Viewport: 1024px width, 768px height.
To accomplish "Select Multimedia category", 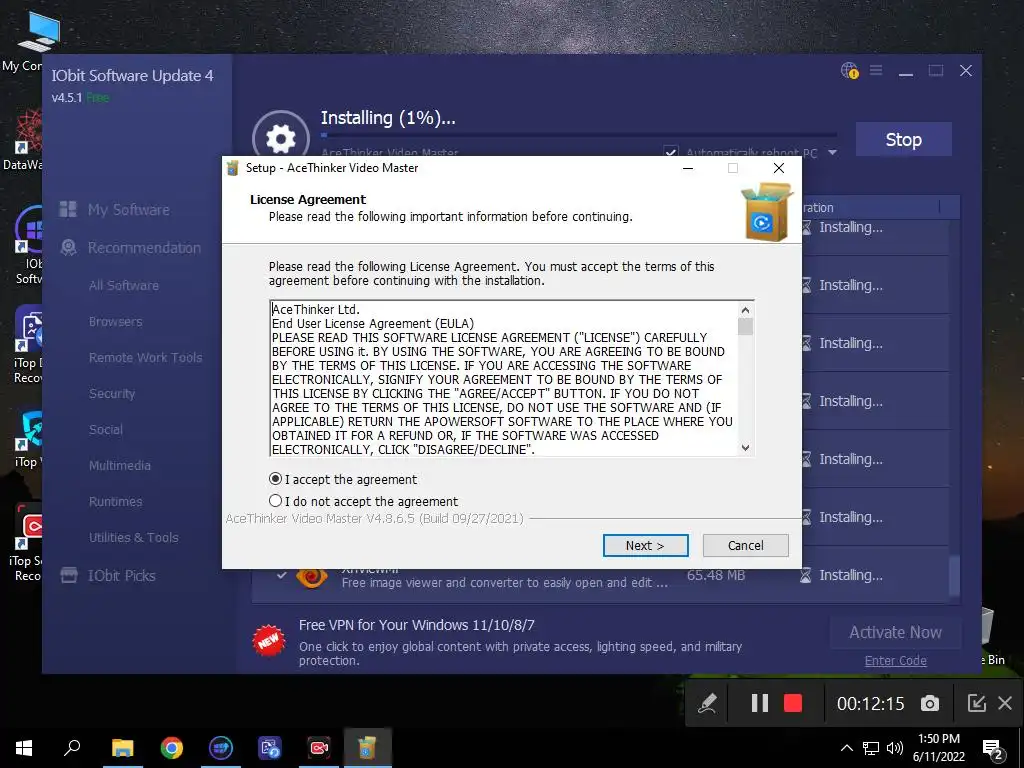I will click(120, 465).
